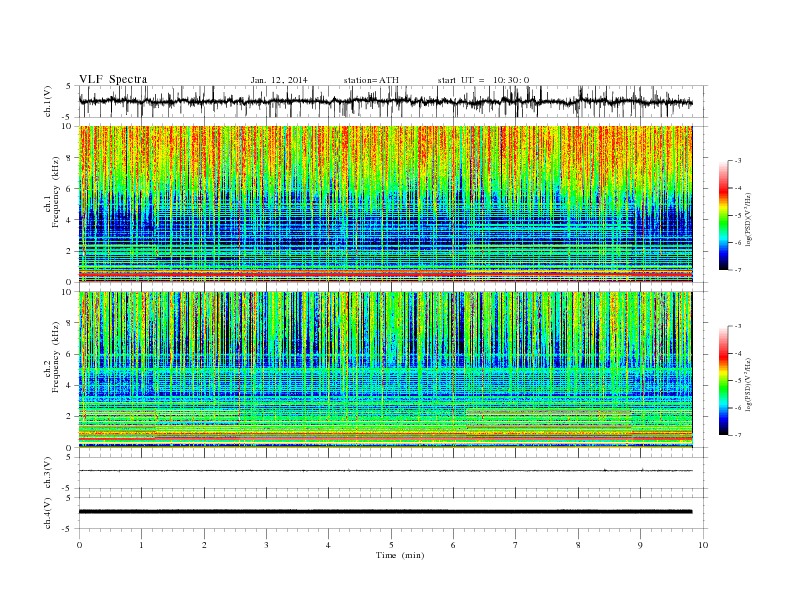Click the "ch.3(V)" axis label

click(x=47, y=473)
